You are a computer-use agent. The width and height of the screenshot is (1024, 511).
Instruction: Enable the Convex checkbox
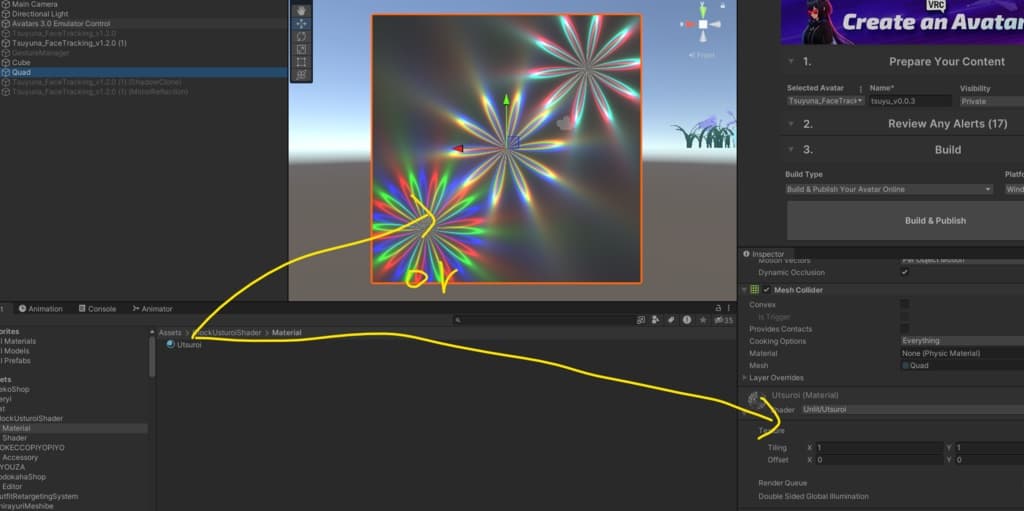tap(905, 304)
